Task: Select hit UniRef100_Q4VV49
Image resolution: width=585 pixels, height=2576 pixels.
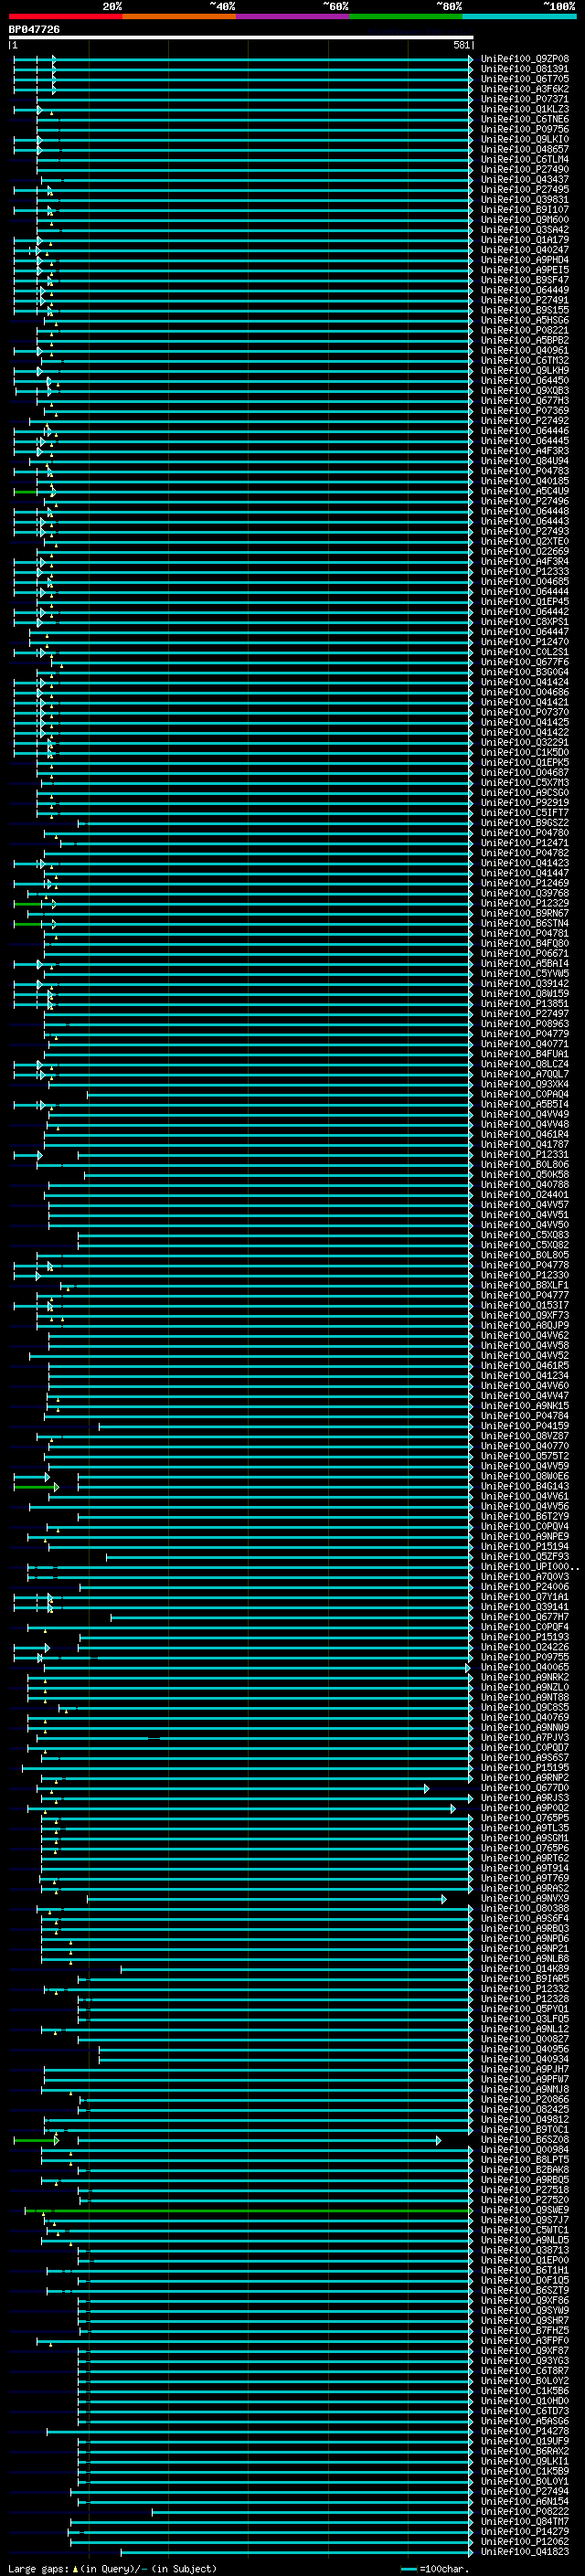Action: 525,1114
